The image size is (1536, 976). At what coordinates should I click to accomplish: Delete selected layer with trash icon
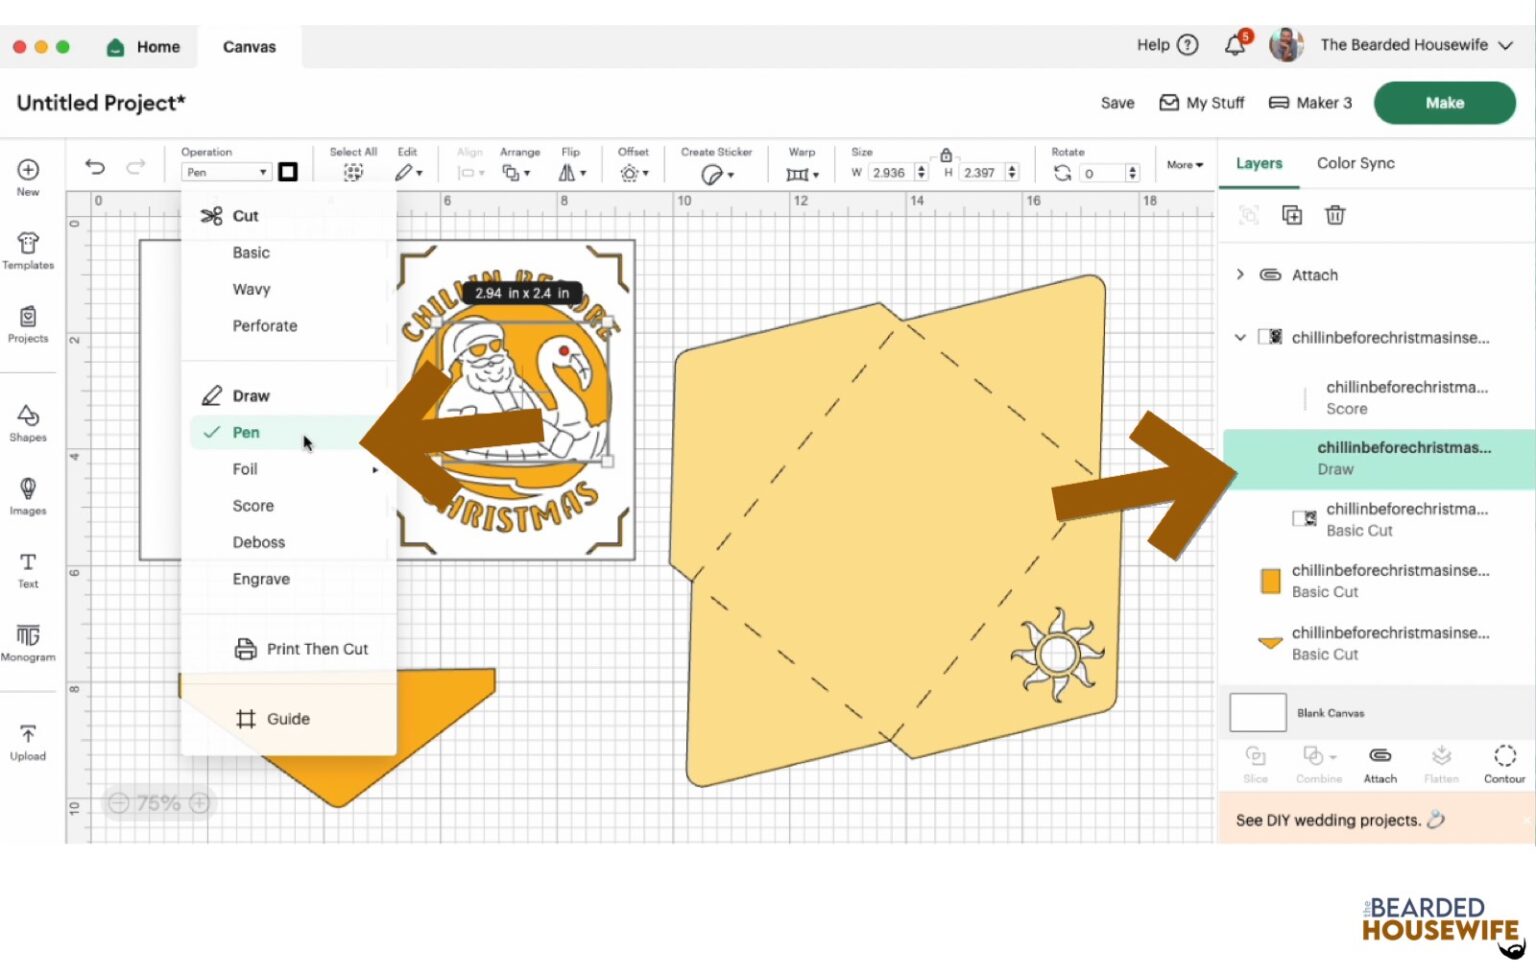pos(1335,215)
